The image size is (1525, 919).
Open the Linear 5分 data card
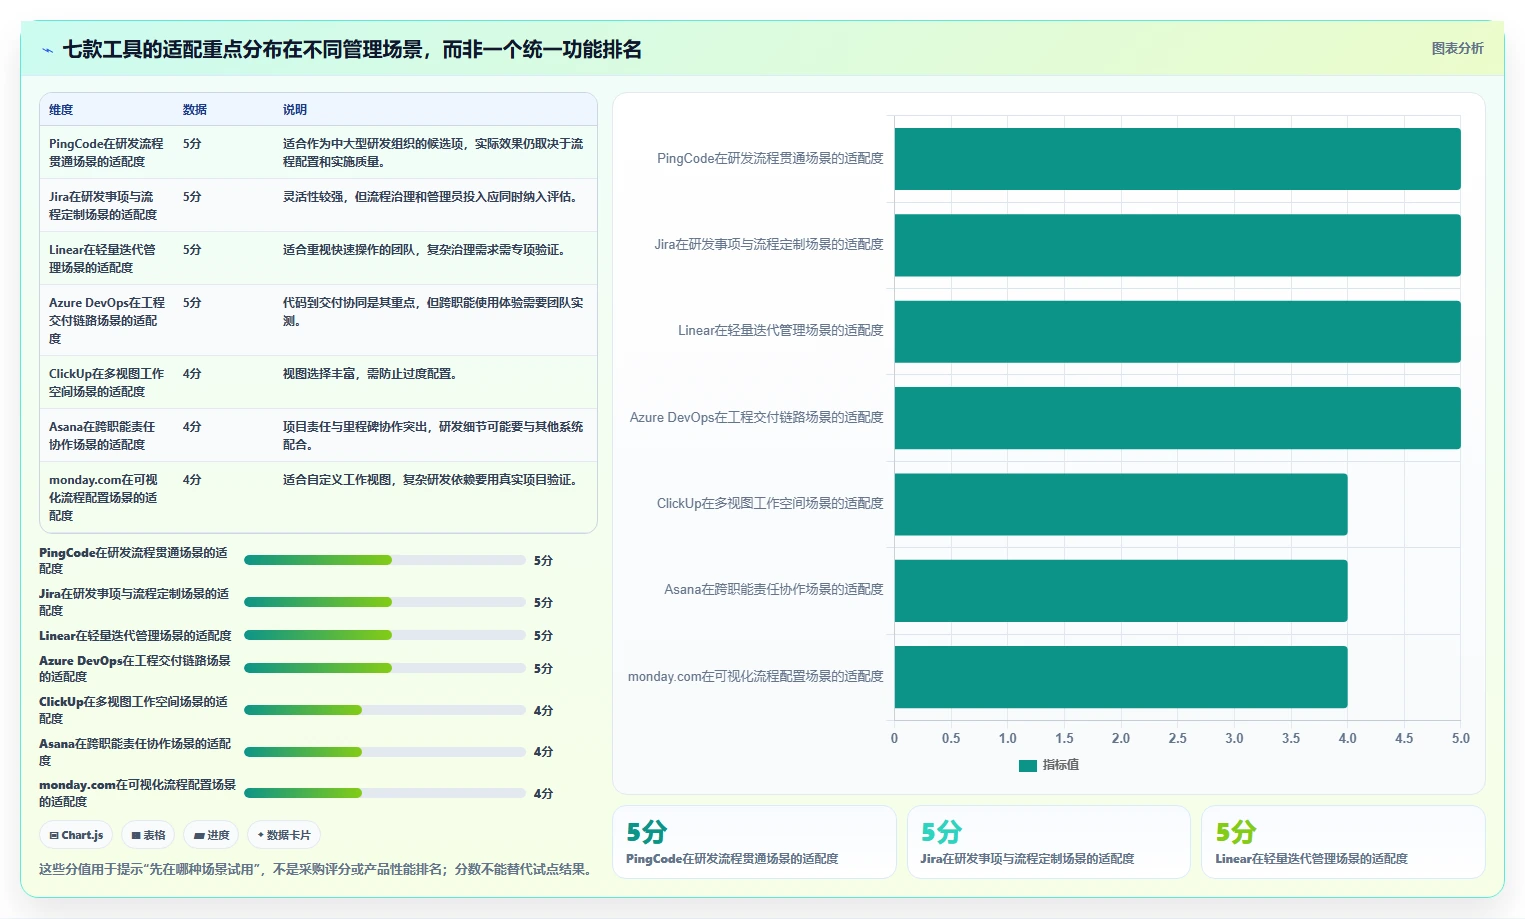[x=1343, y=842]
